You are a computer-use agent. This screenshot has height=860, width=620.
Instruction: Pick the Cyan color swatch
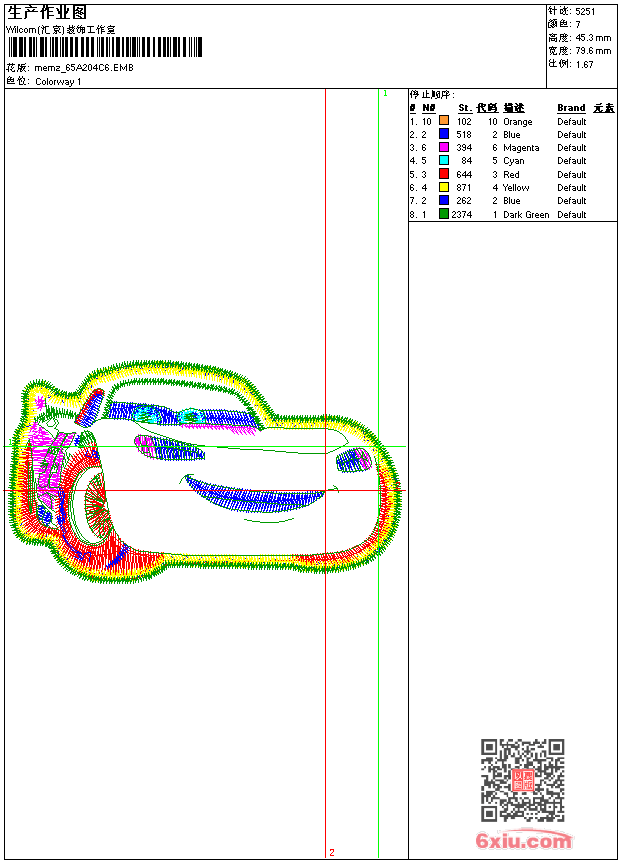[444, 160]
